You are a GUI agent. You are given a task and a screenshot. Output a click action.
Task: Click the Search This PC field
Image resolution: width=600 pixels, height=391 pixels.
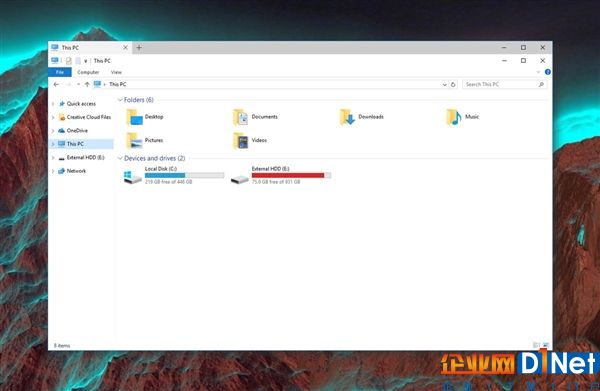point(504,85)
